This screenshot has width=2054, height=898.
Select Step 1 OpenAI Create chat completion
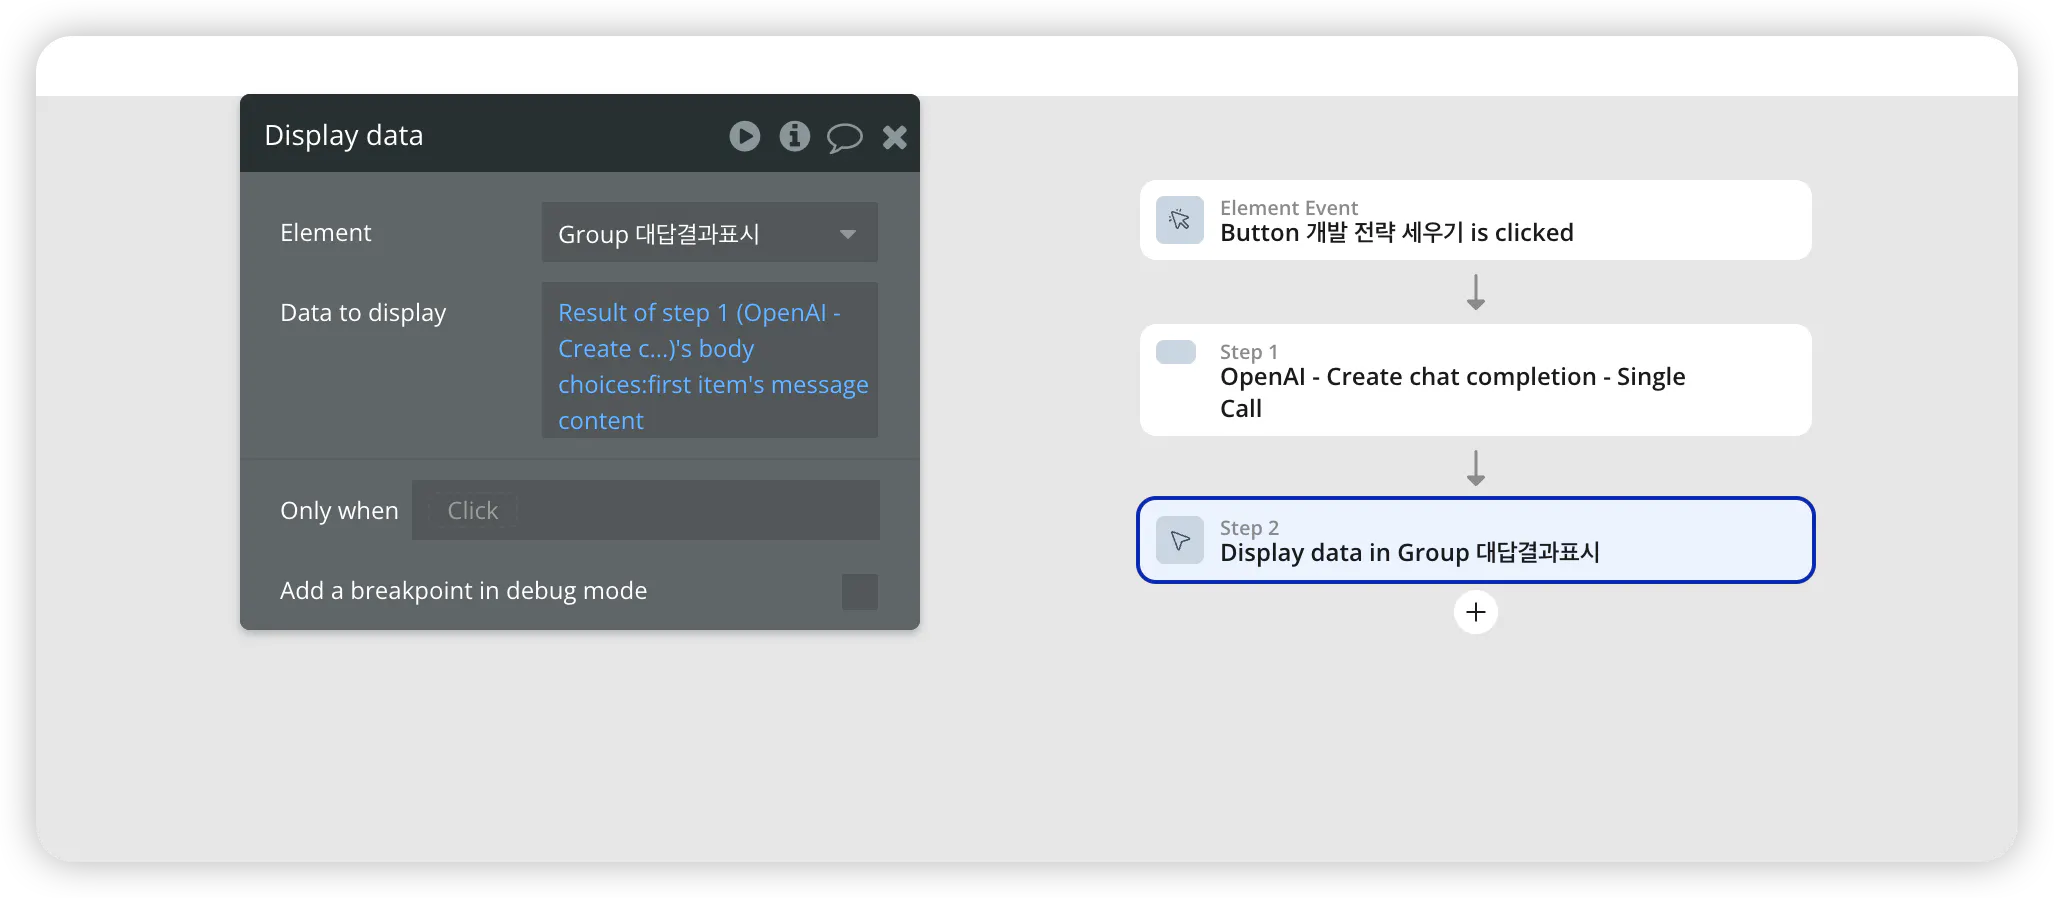point(1476,380)
